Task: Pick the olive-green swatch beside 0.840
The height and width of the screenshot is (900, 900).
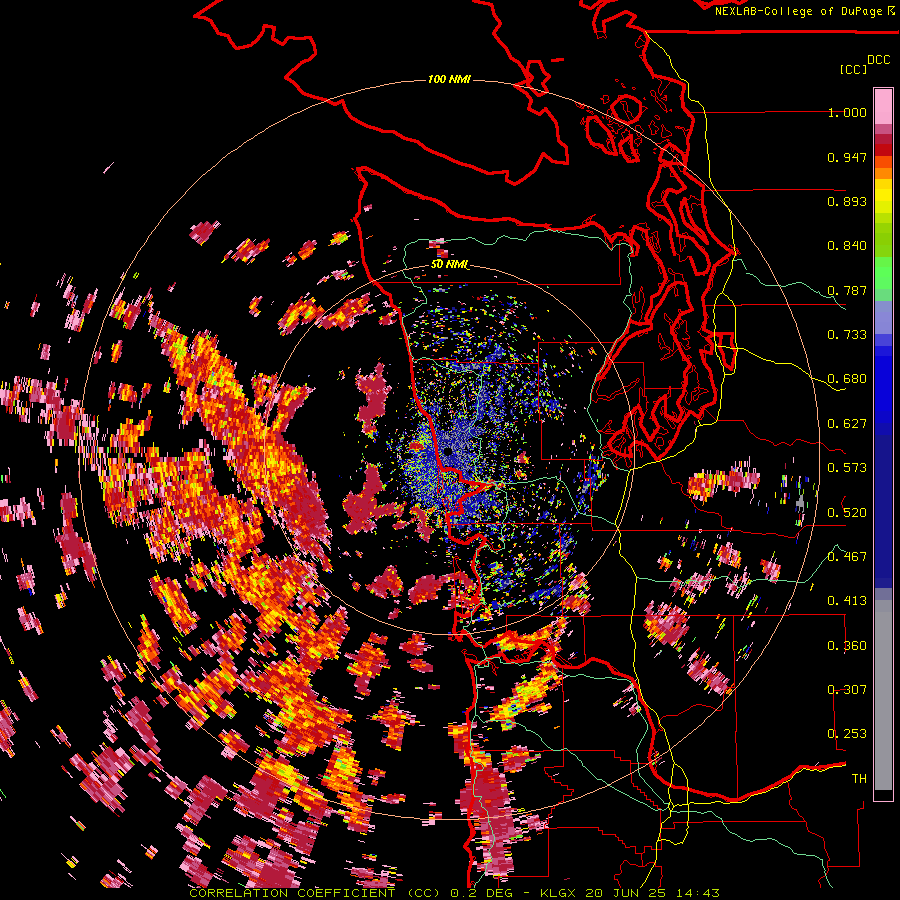Action: 883,241
